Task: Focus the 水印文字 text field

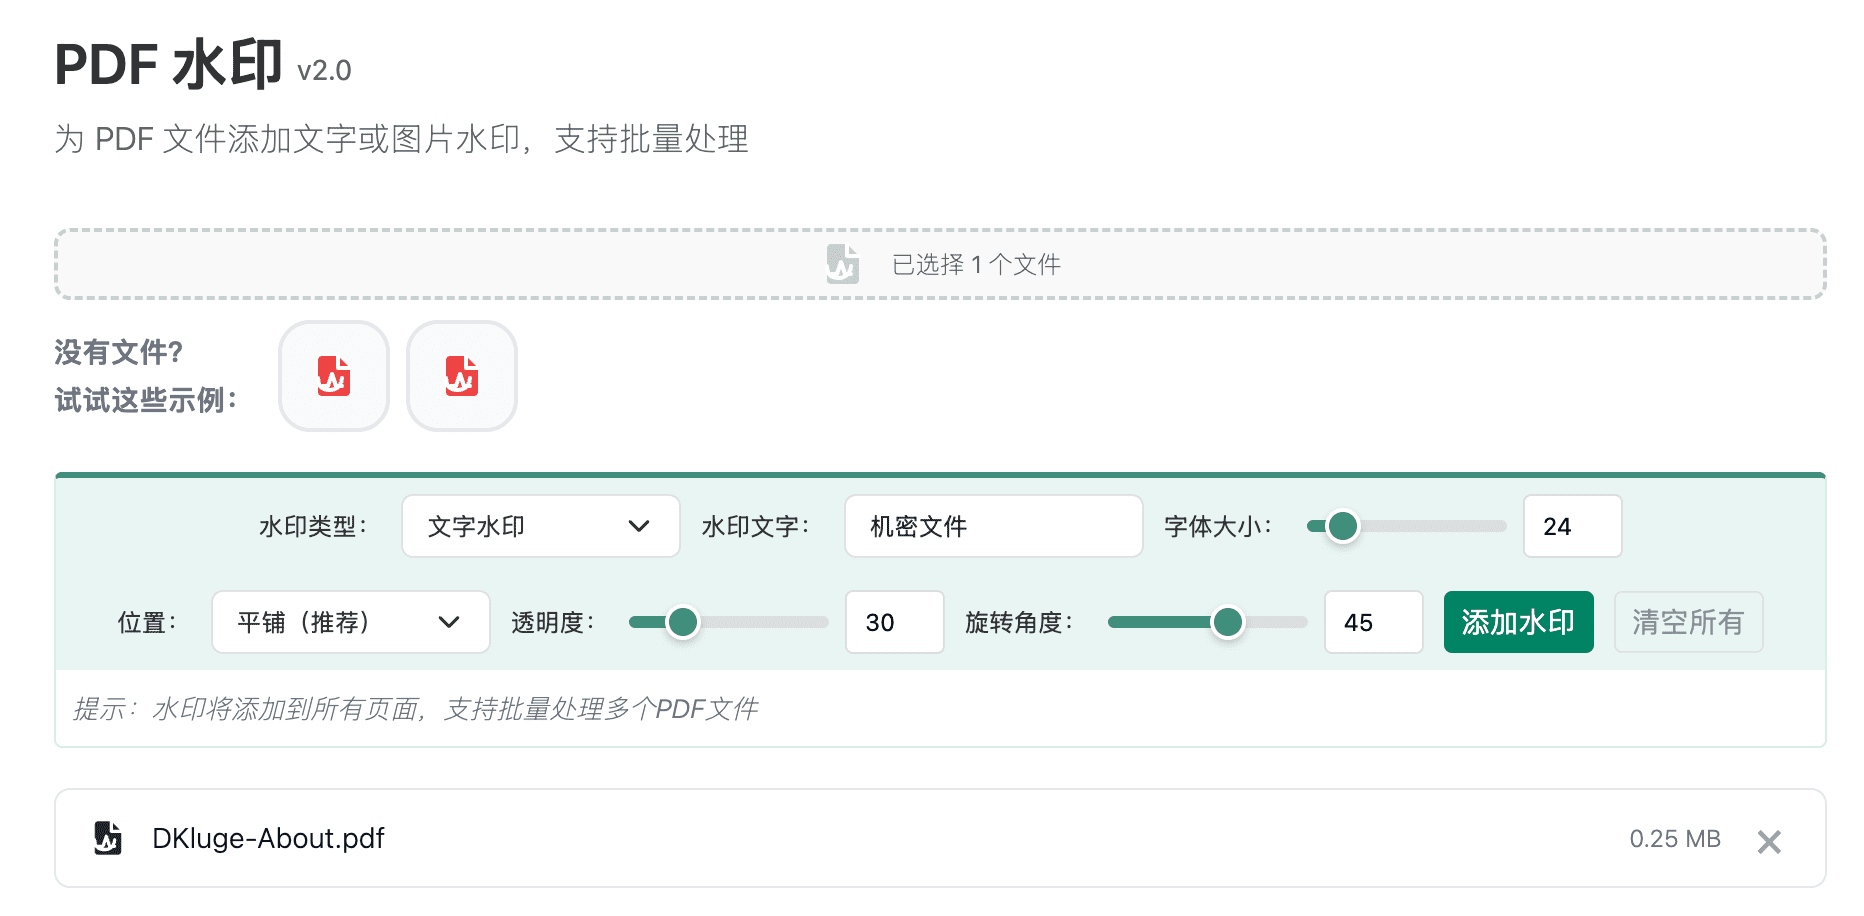Action: [993, 526]
